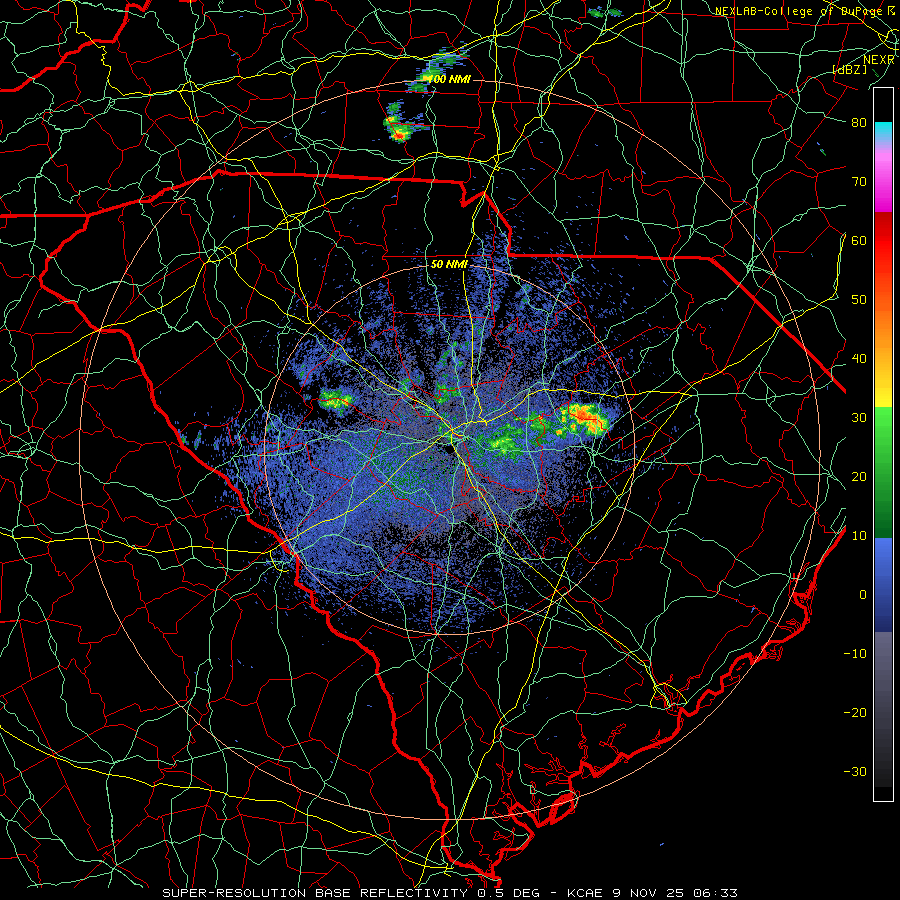Click the 50 NMI range ring label
The height and width of the screenshot is (900, 900).
click(449, 264)
